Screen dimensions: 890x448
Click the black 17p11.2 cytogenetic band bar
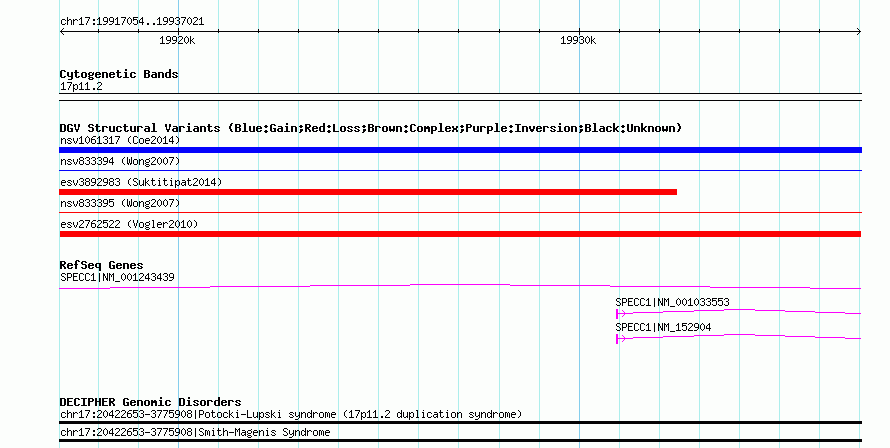(x=460, y=97)
